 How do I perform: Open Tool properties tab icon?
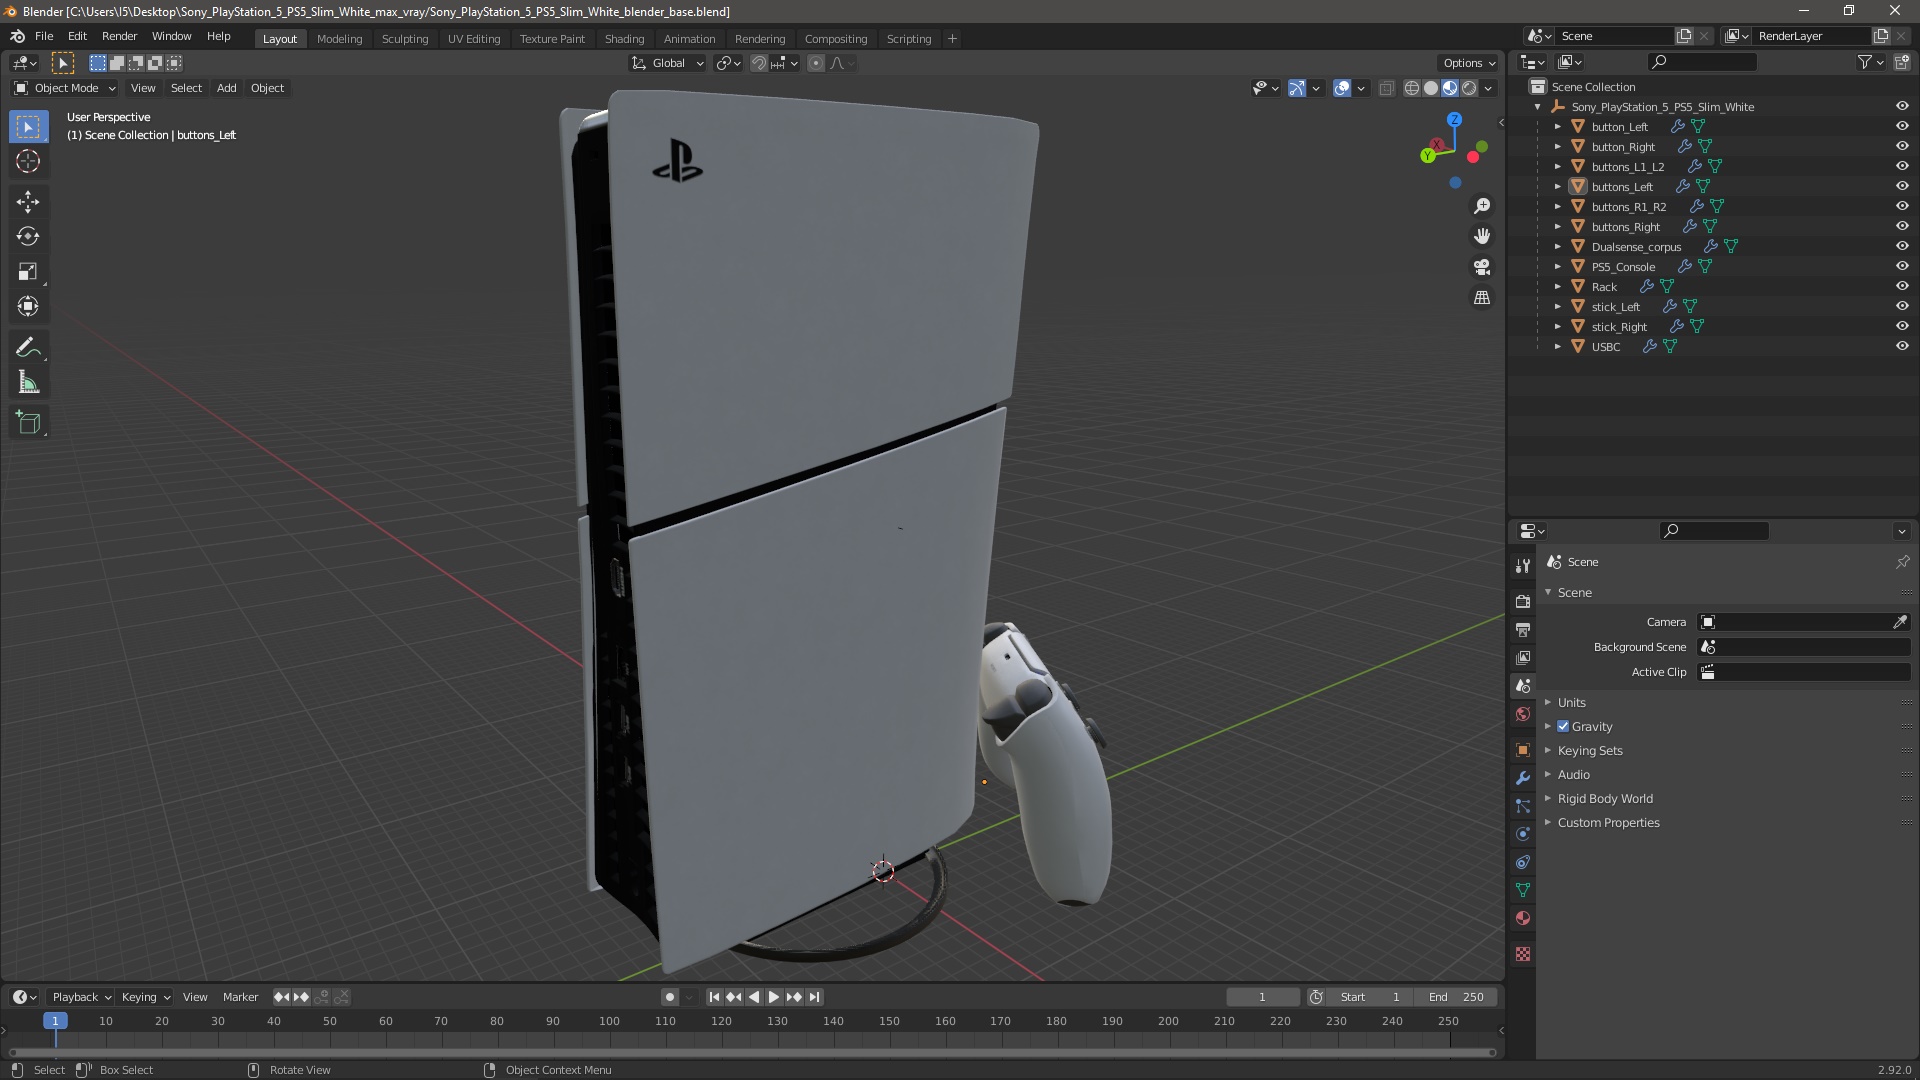coord(1523,566)
